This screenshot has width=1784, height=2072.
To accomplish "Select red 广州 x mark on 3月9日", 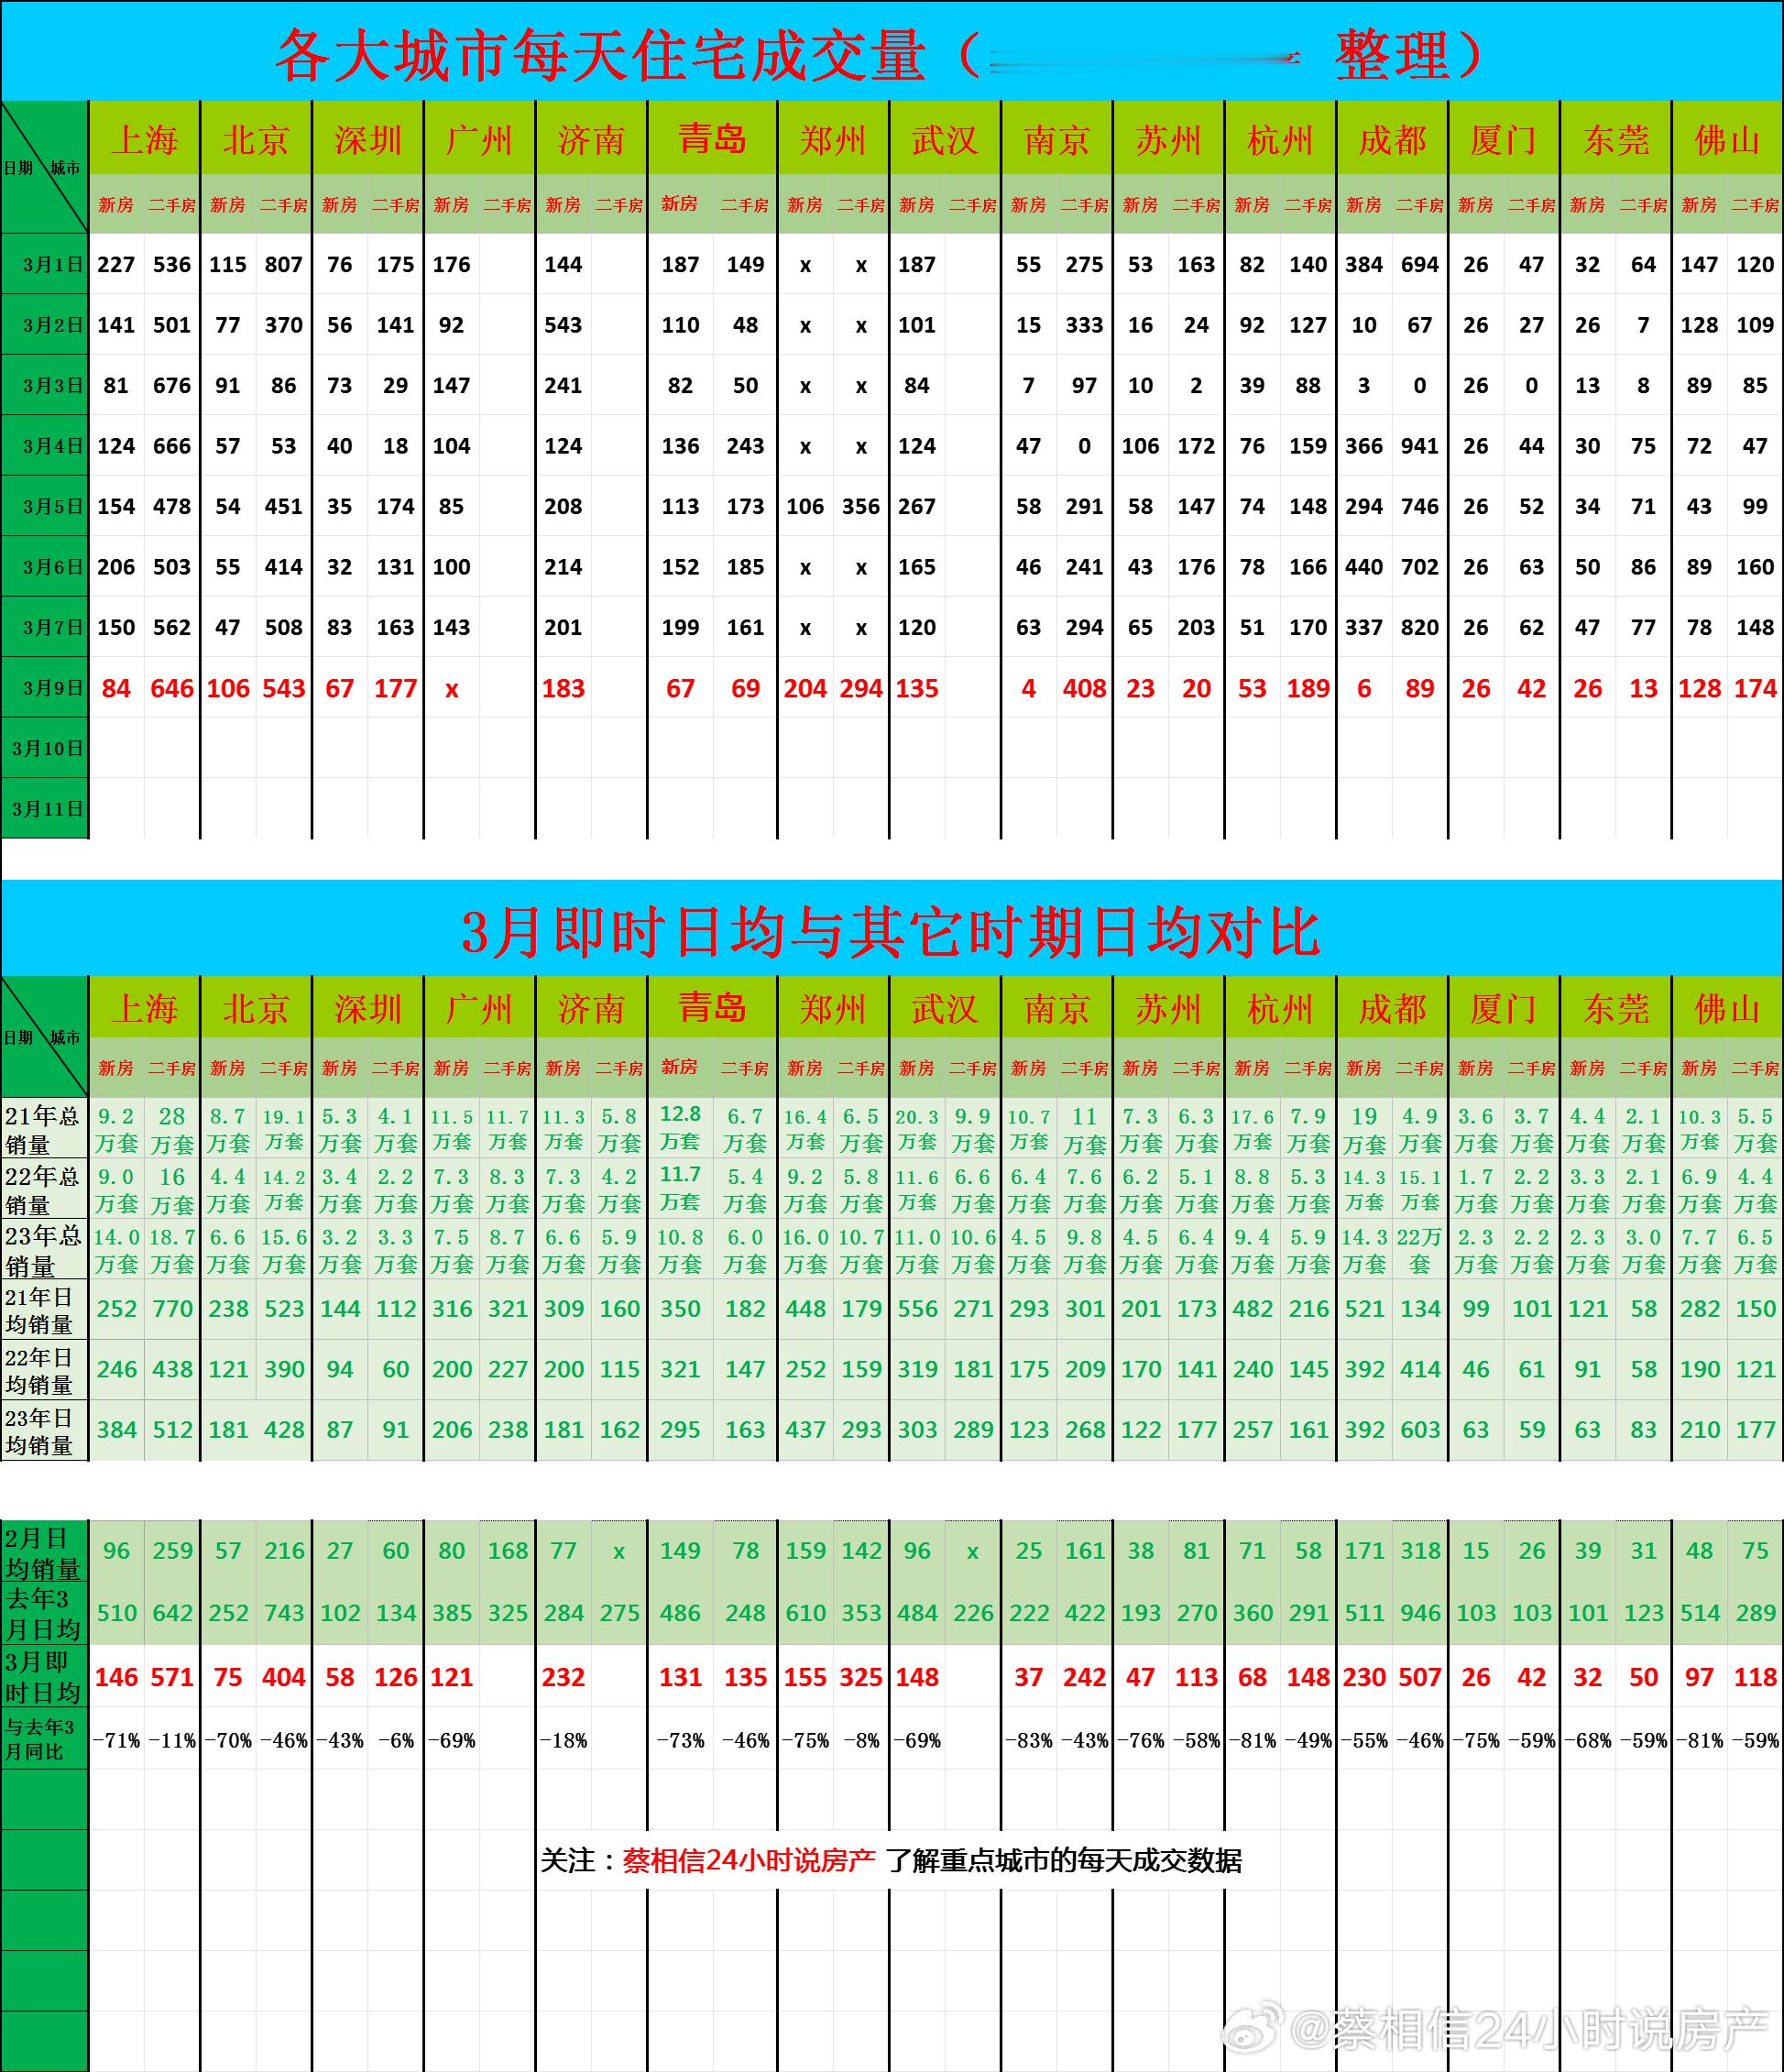I will click(x=451, y=689).
